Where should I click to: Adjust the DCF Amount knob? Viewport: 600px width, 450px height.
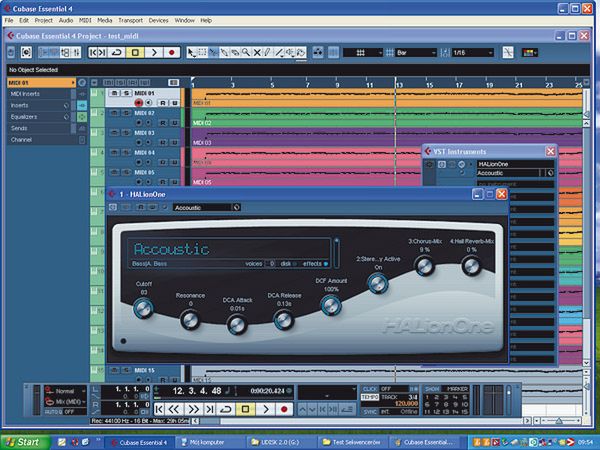point(331,305)
